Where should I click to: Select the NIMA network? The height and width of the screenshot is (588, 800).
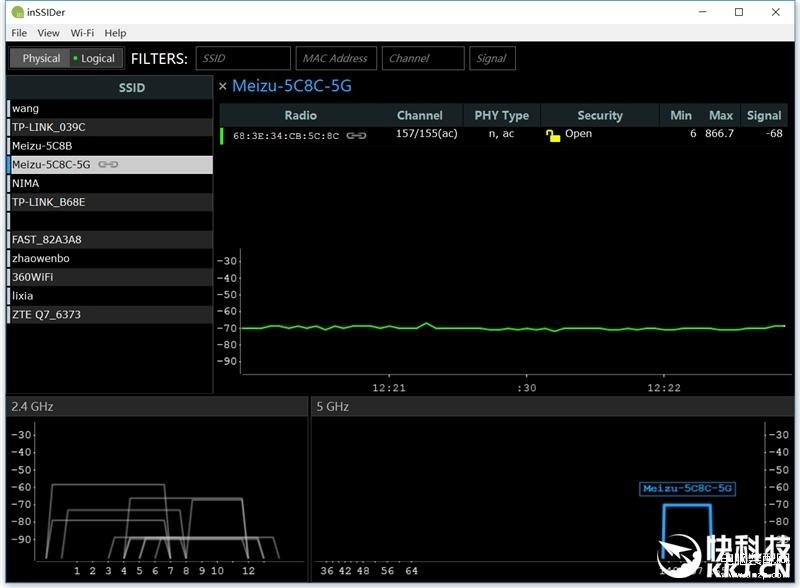click(110, 183)
